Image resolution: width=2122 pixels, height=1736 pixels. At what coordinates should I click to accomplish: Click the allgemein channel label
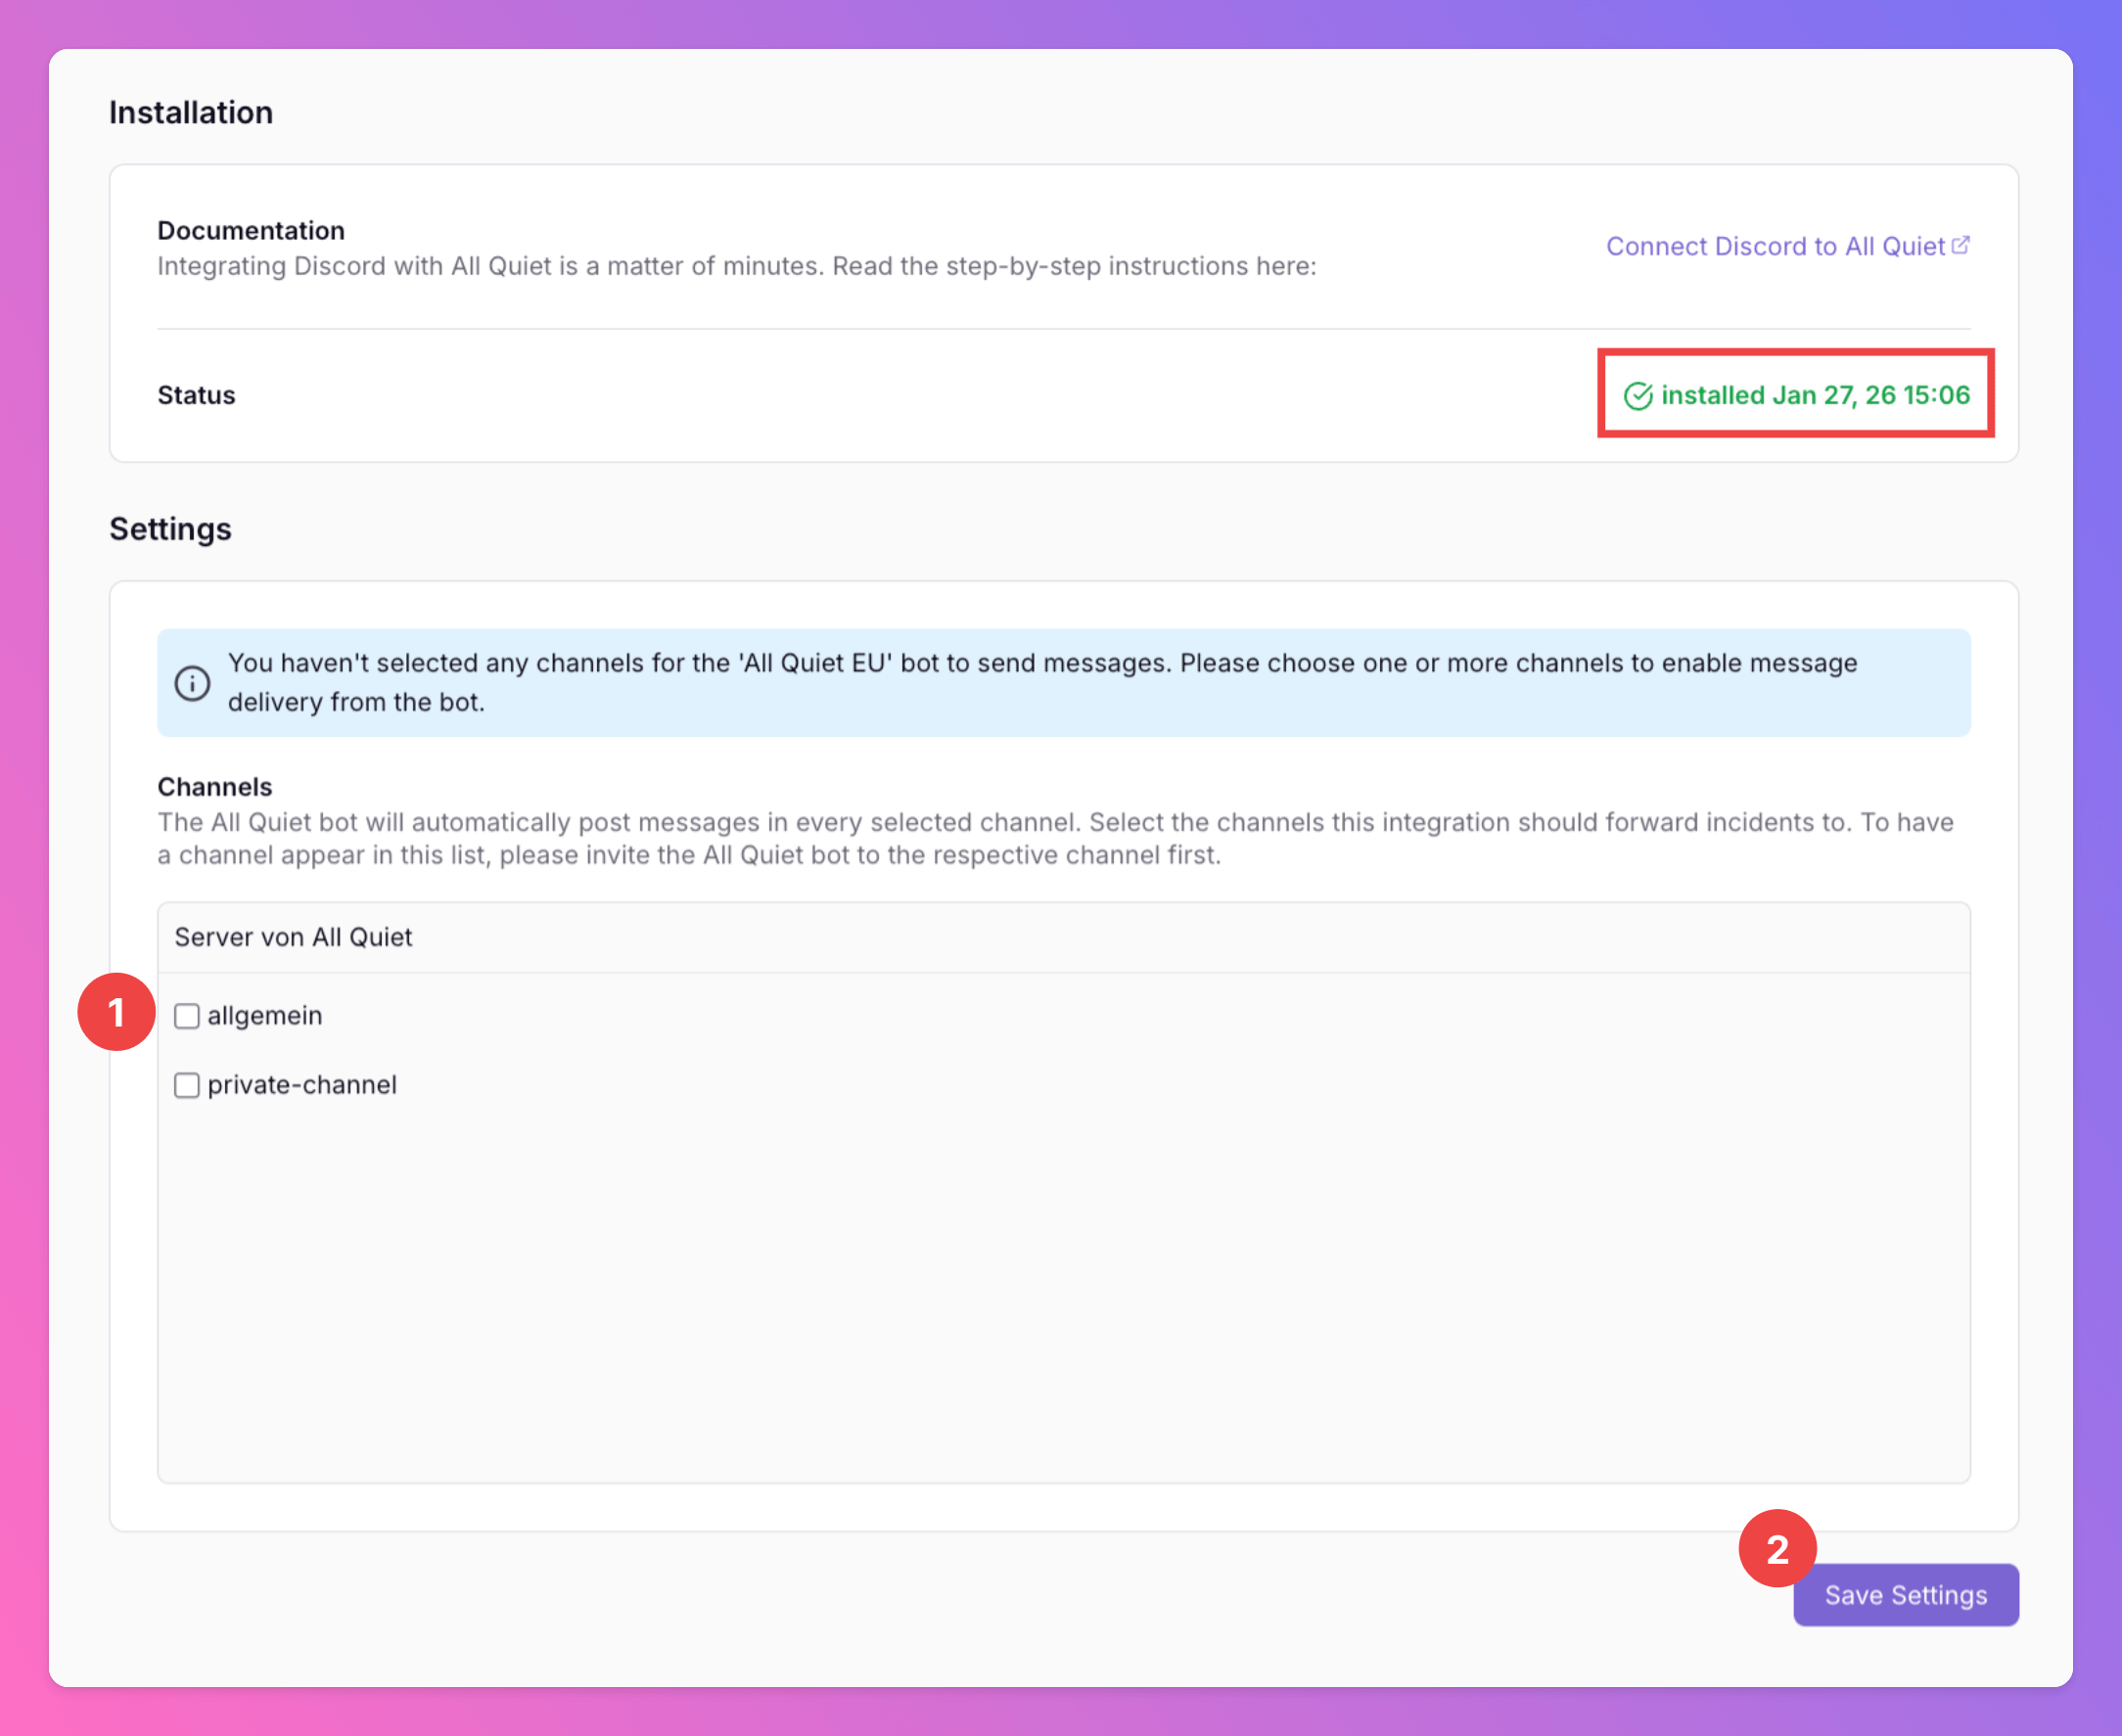pos(265,1016)
